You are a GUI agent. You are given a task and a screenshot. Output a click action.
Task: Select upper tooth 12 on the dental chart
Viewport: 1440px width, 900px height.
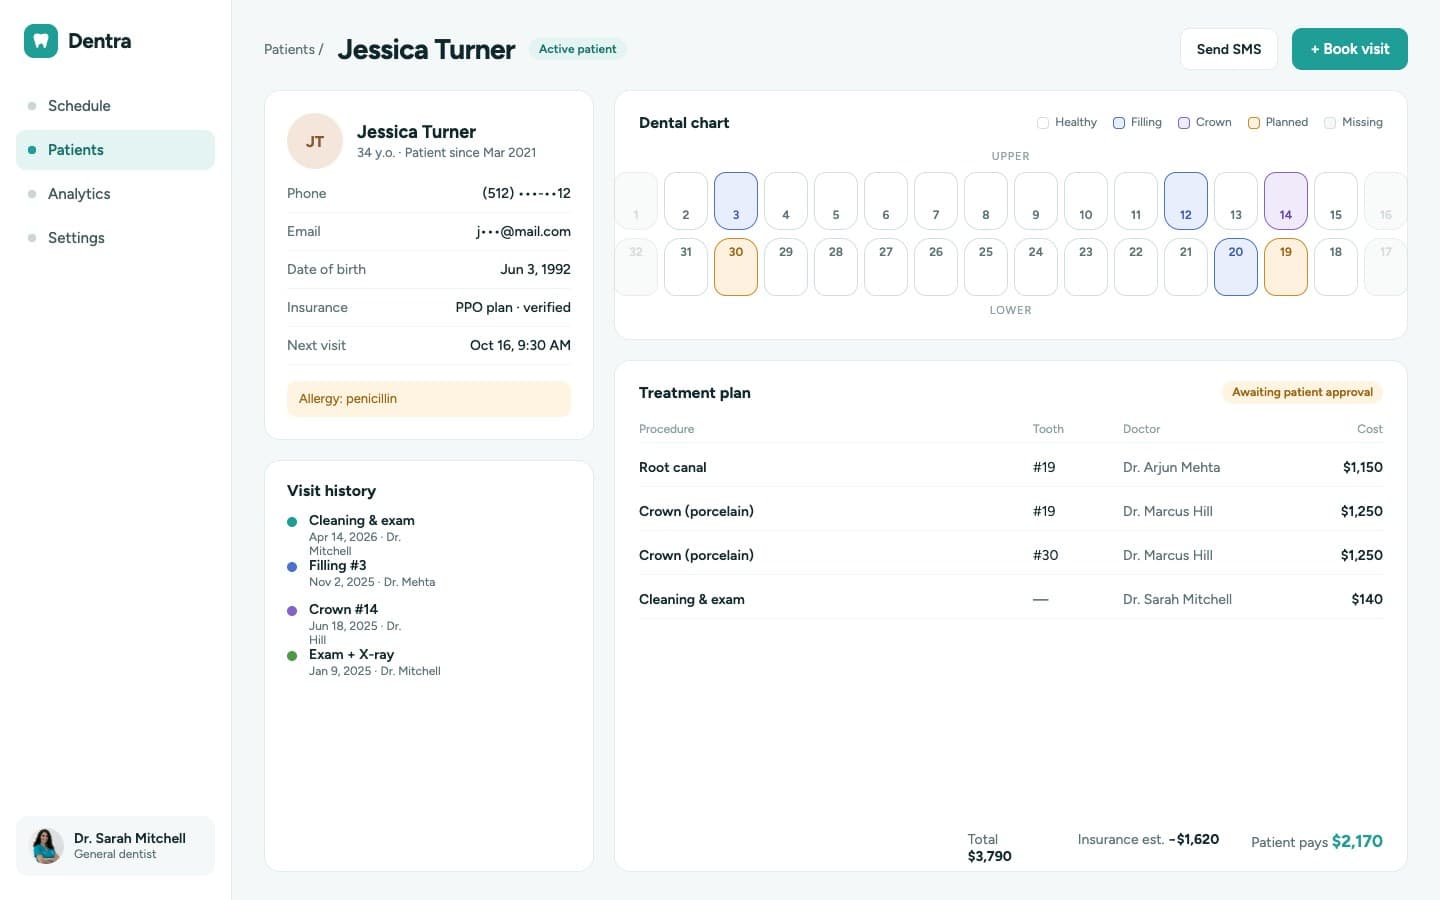pyautogui.click(x=1186, y=201)
